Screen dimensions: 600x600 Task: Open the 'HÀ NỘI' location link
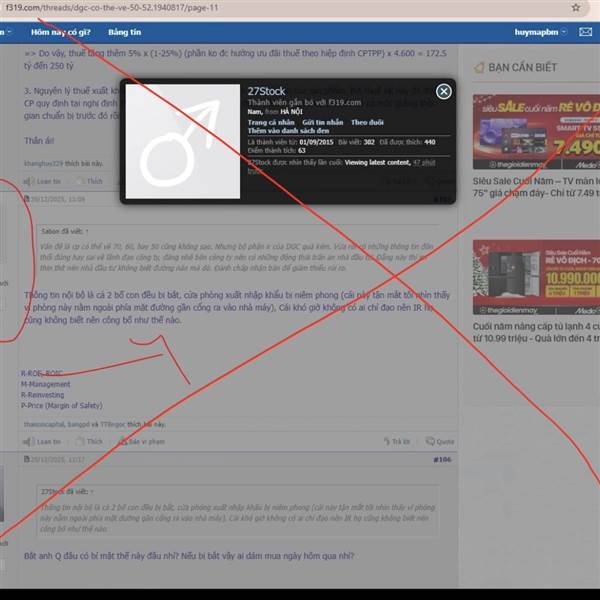pyautogui.click(x=291, y=112)
